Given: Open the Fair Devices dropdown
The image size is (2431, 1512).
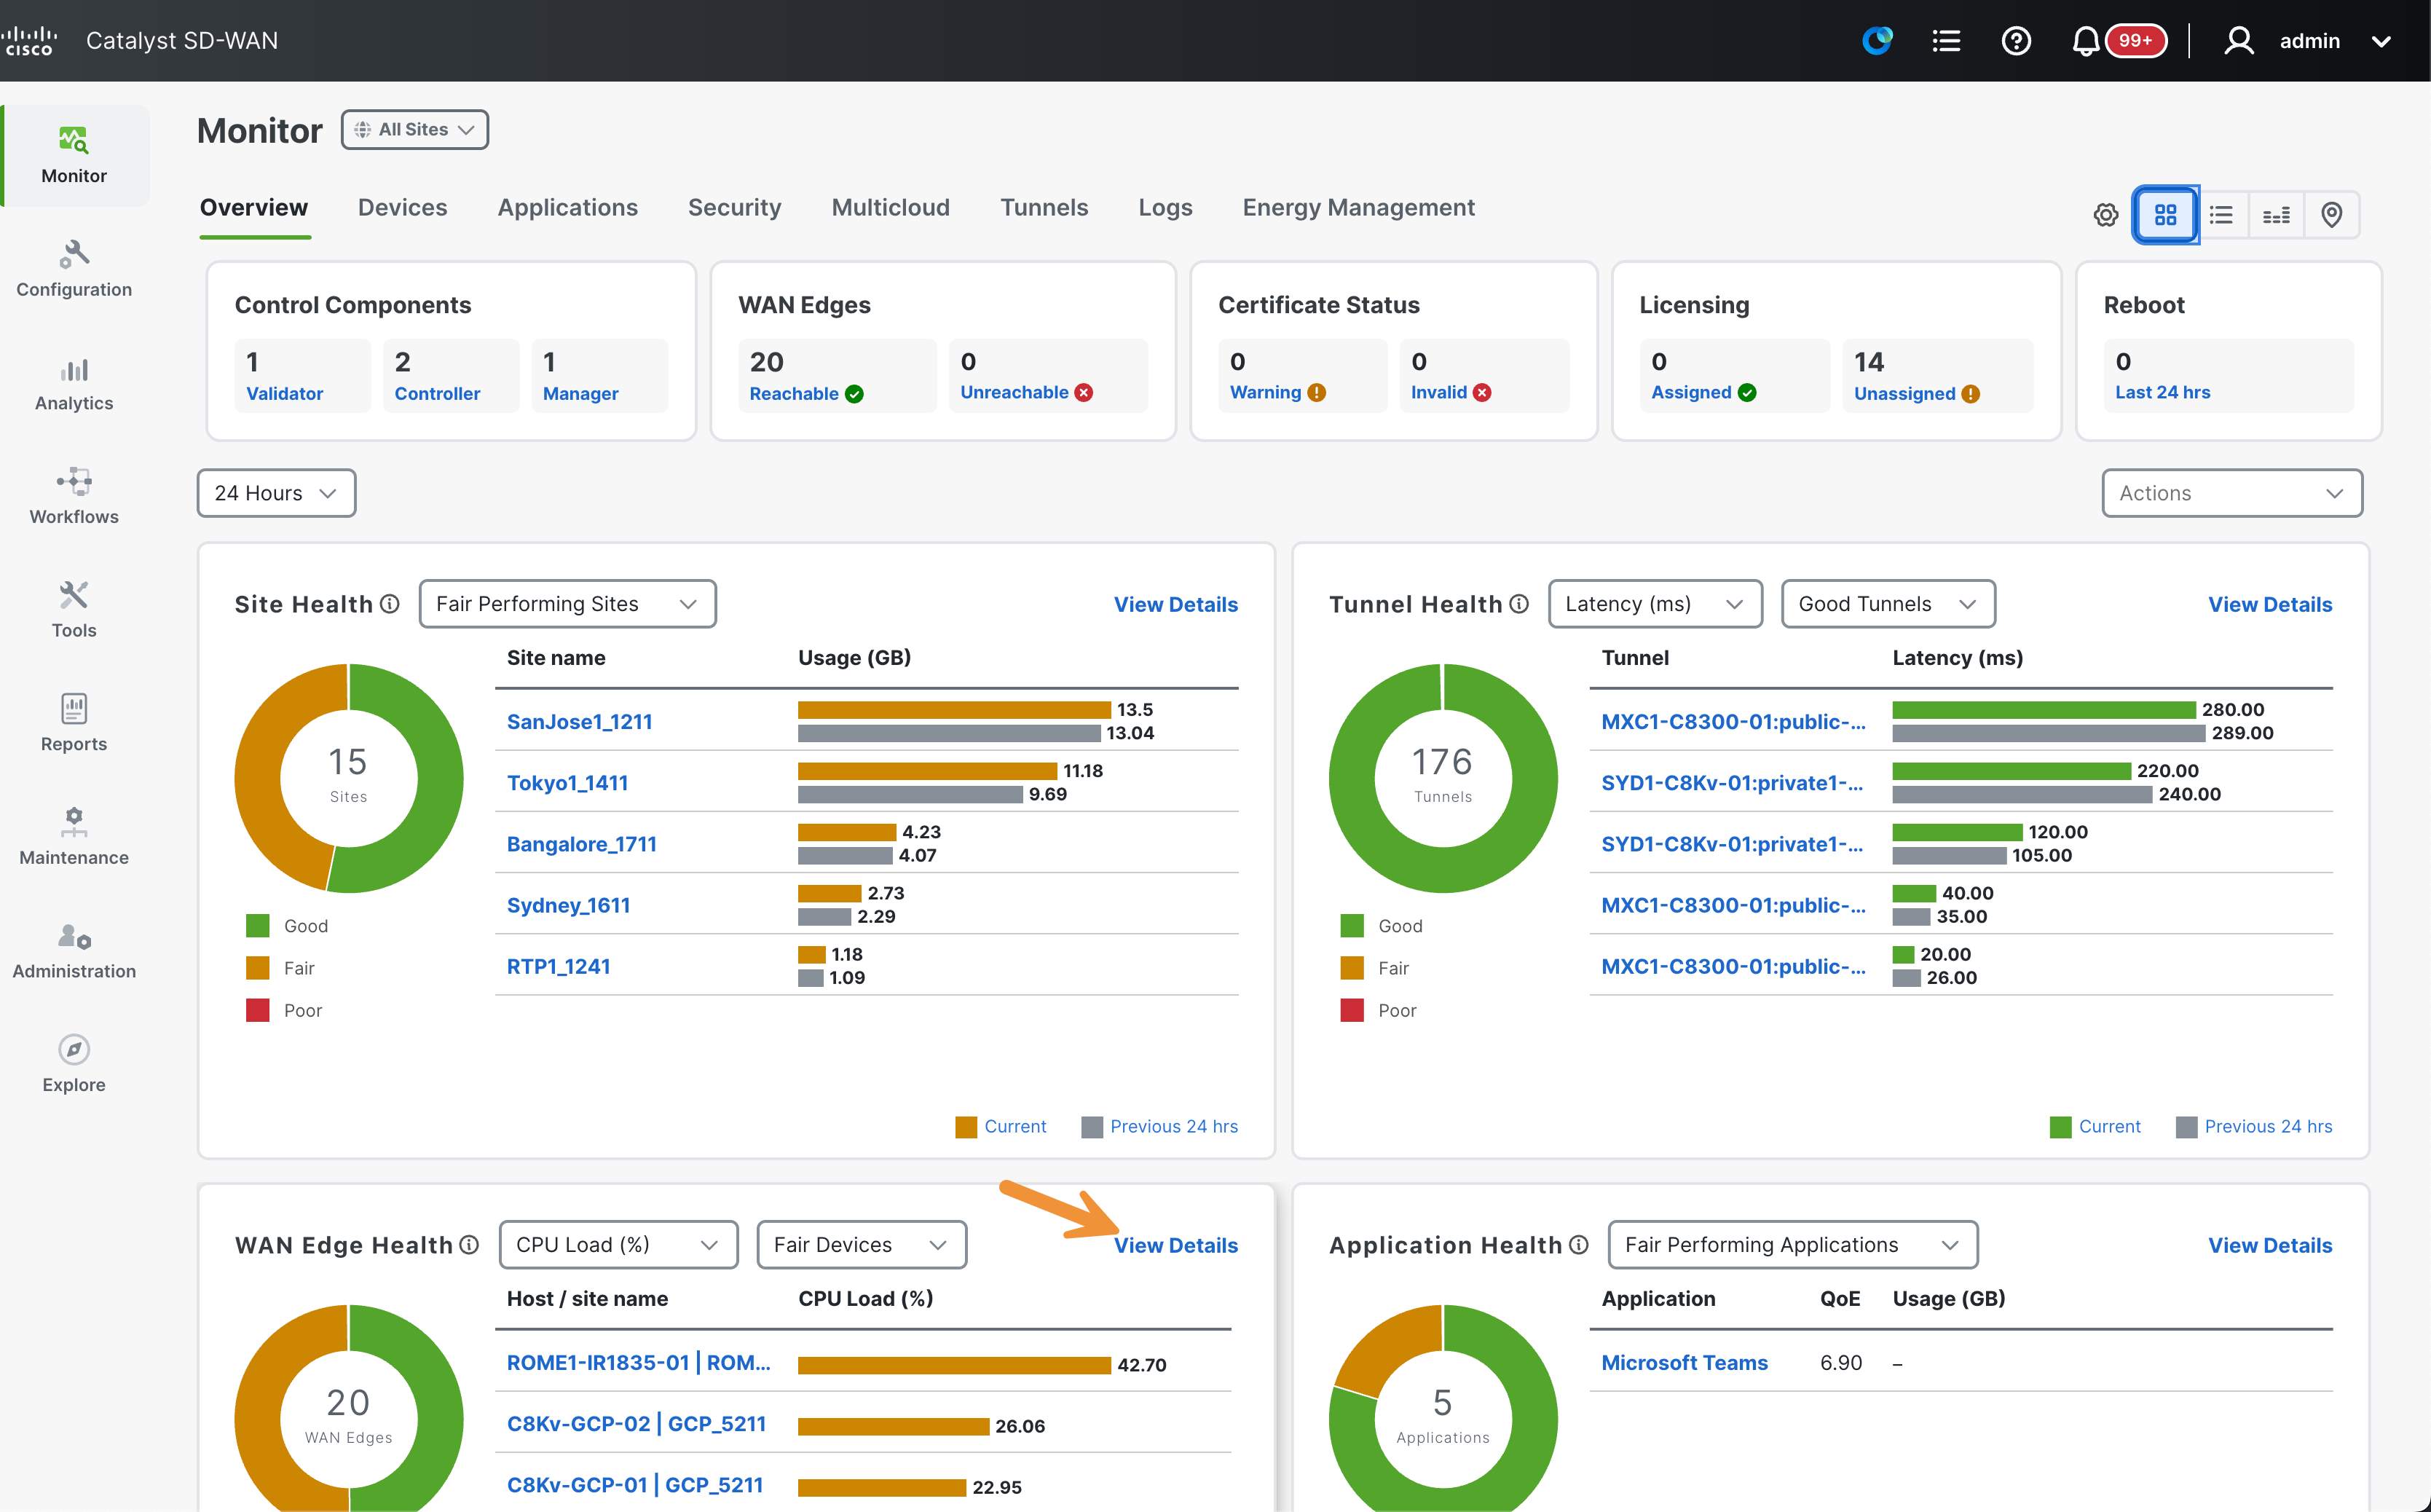Looking at the screenshot, I should click(861, 1245).
